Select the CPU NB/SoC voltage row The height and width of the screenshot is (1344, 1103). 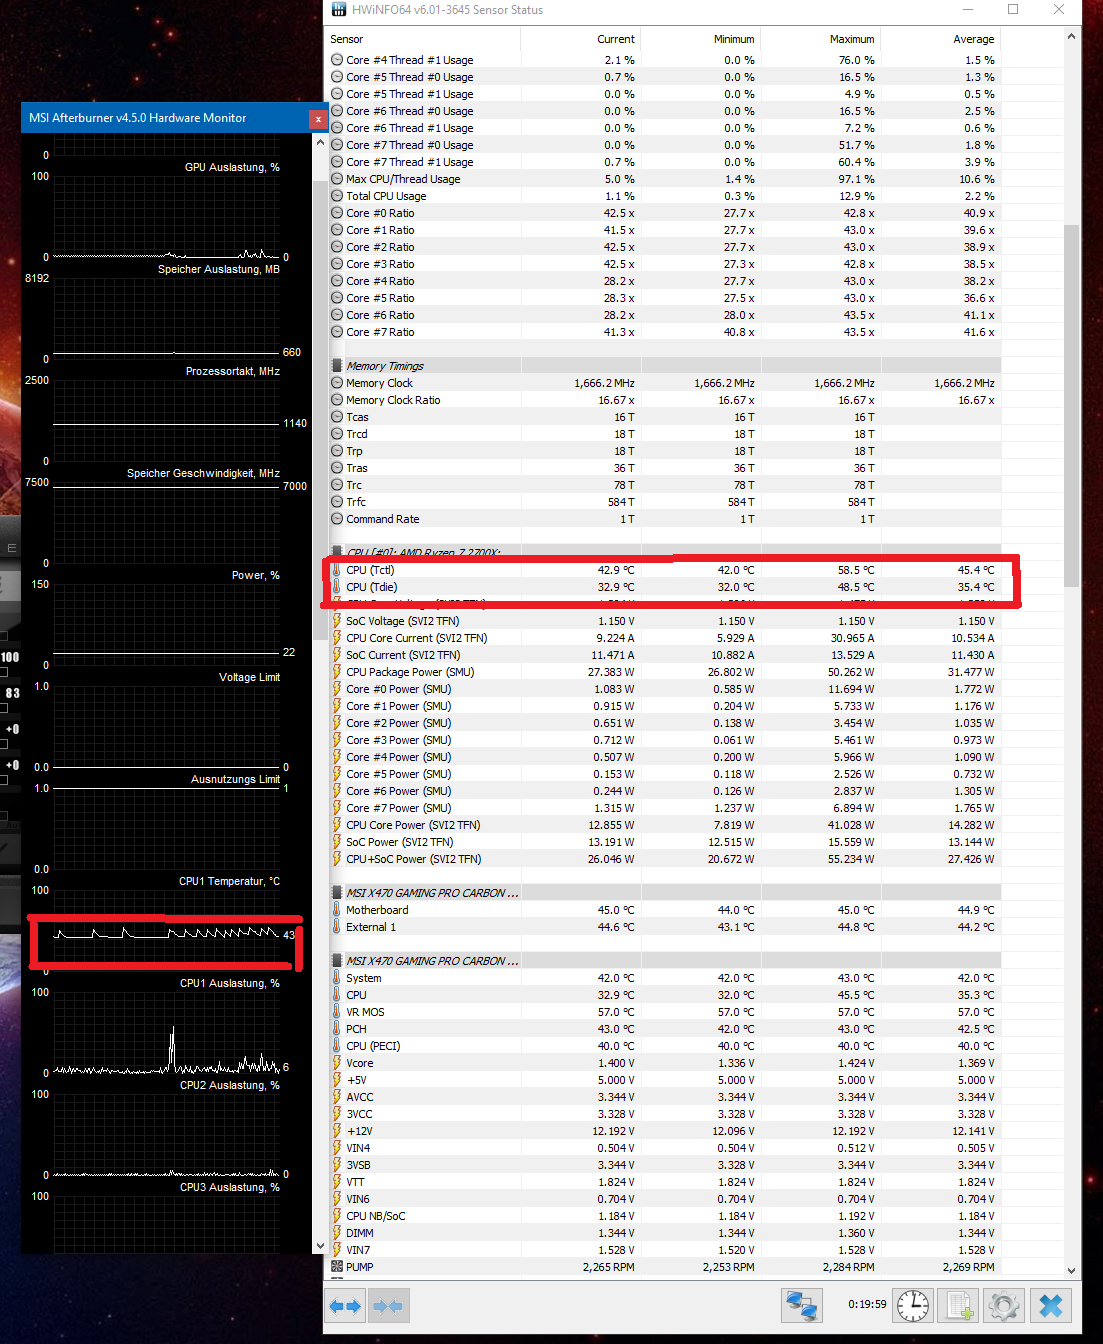(x=665, y=1216)
